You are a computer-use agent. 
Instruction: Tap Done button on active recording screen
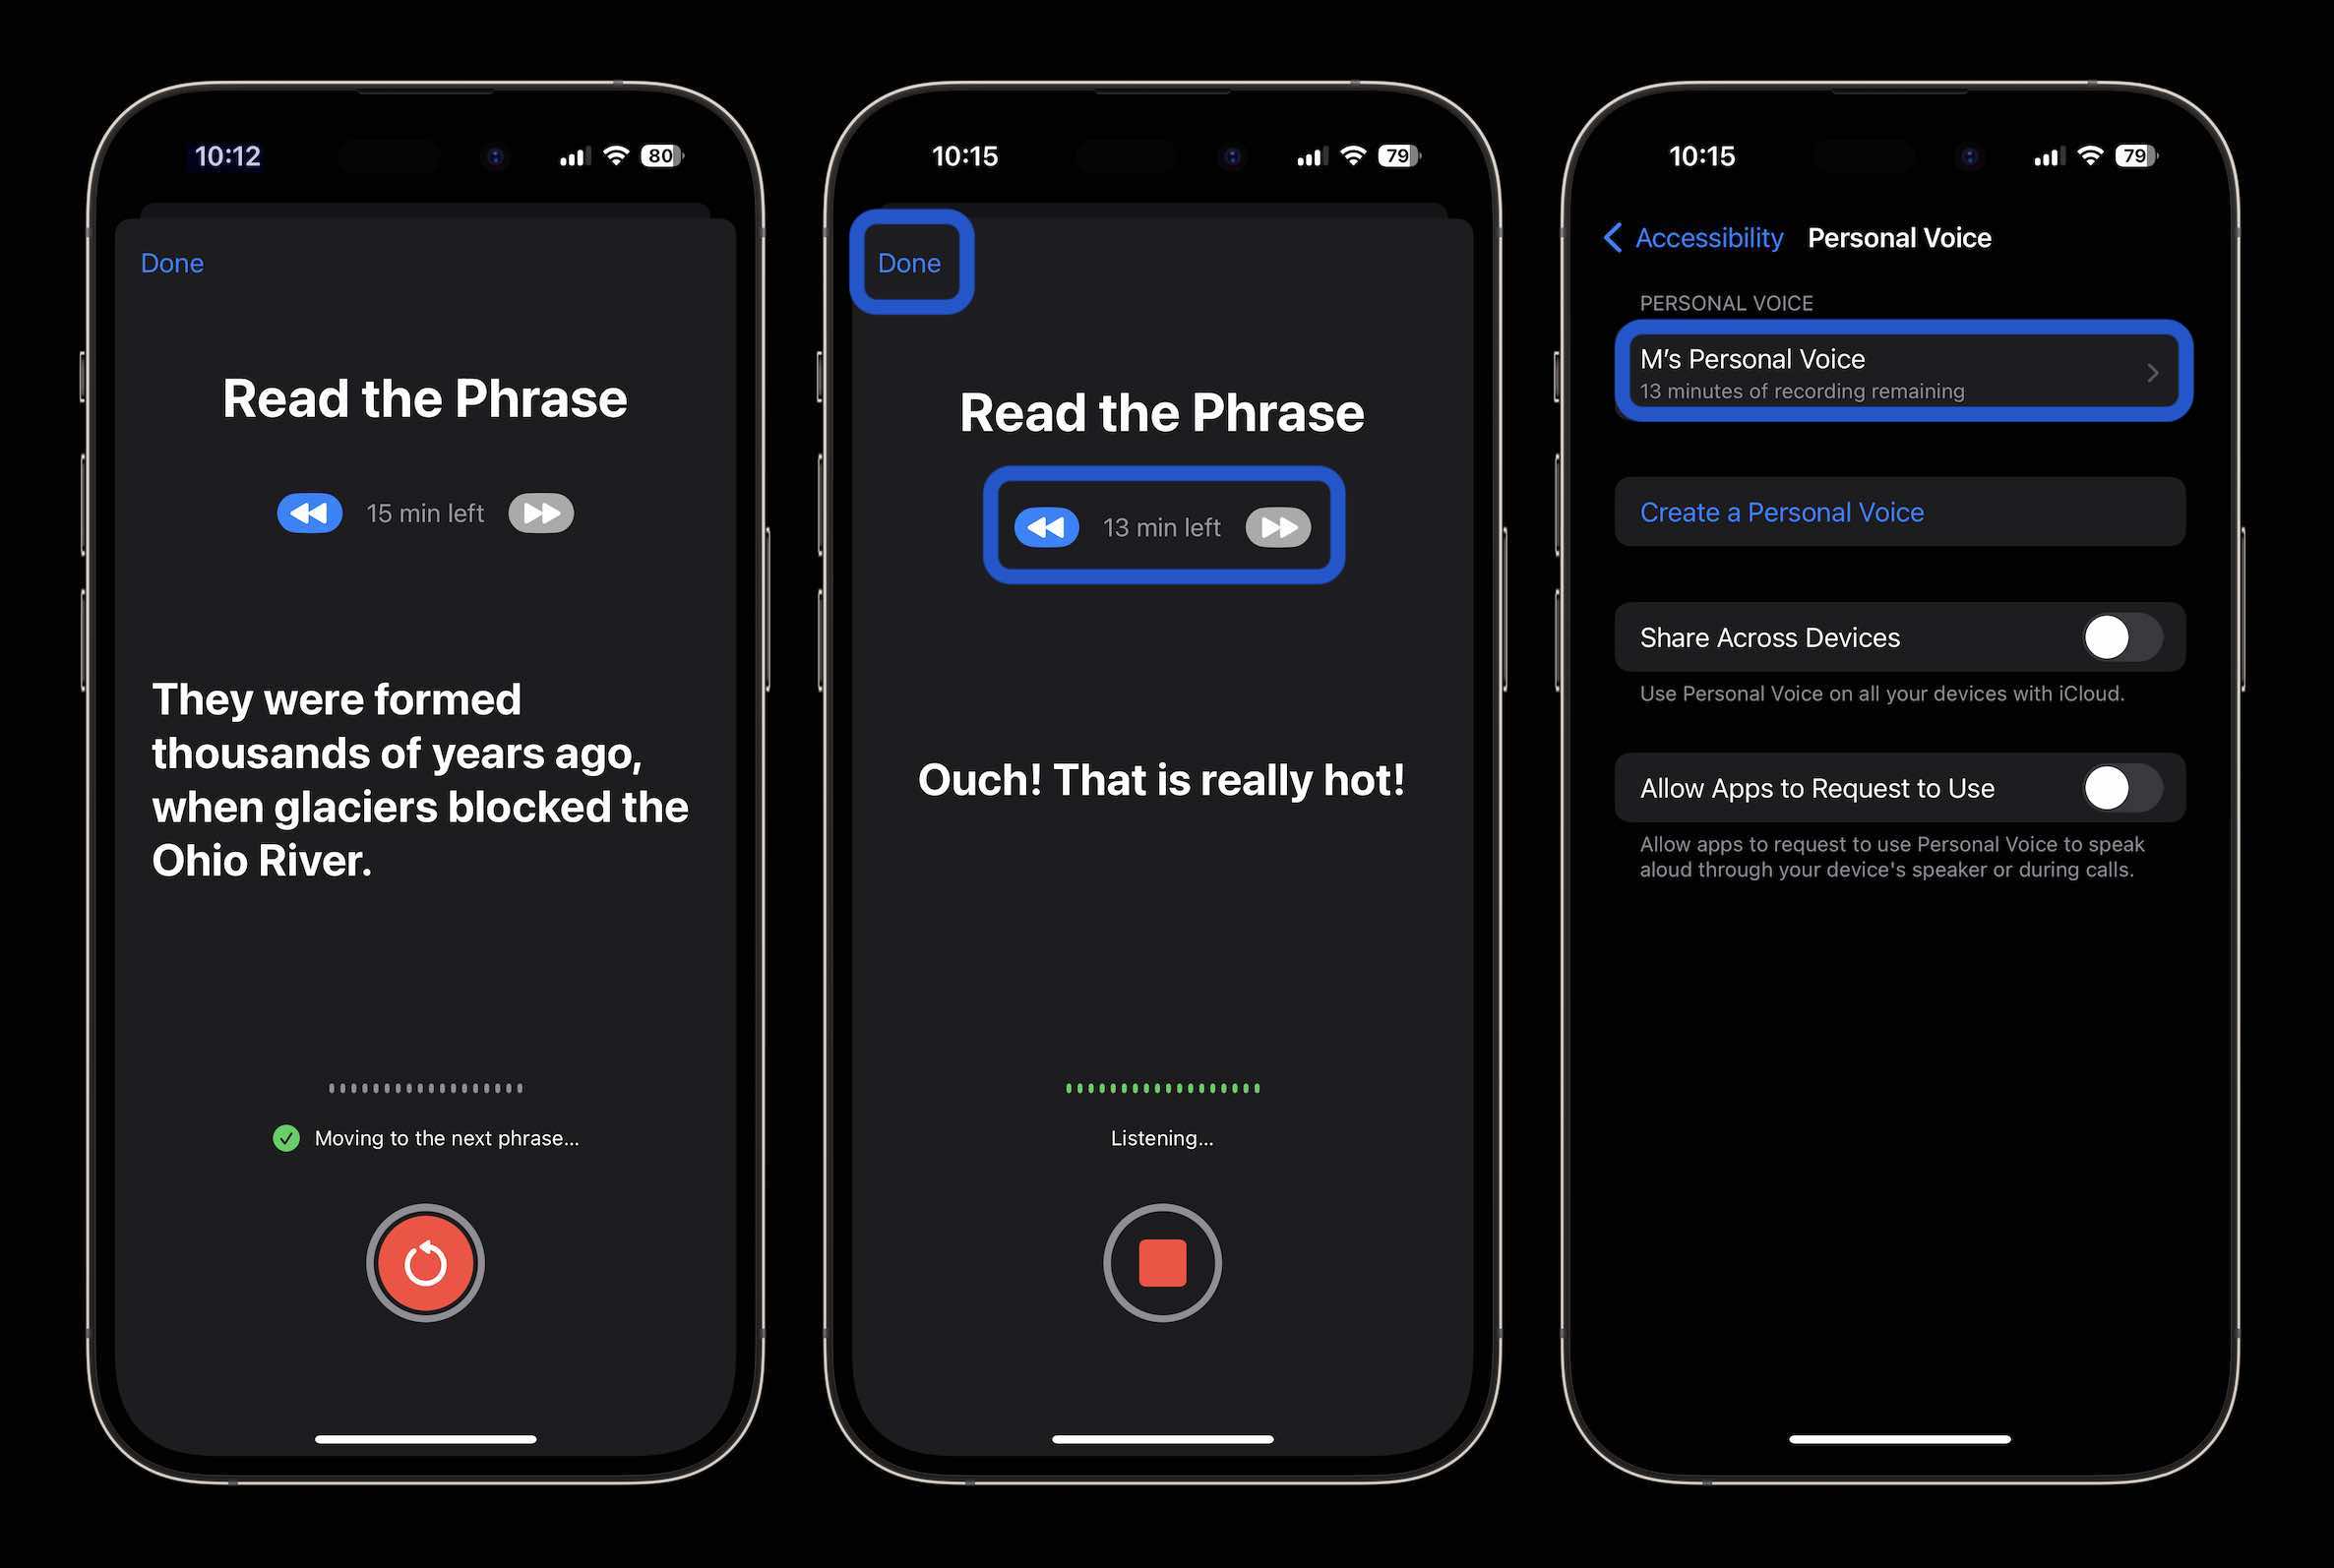click(908, 263)
